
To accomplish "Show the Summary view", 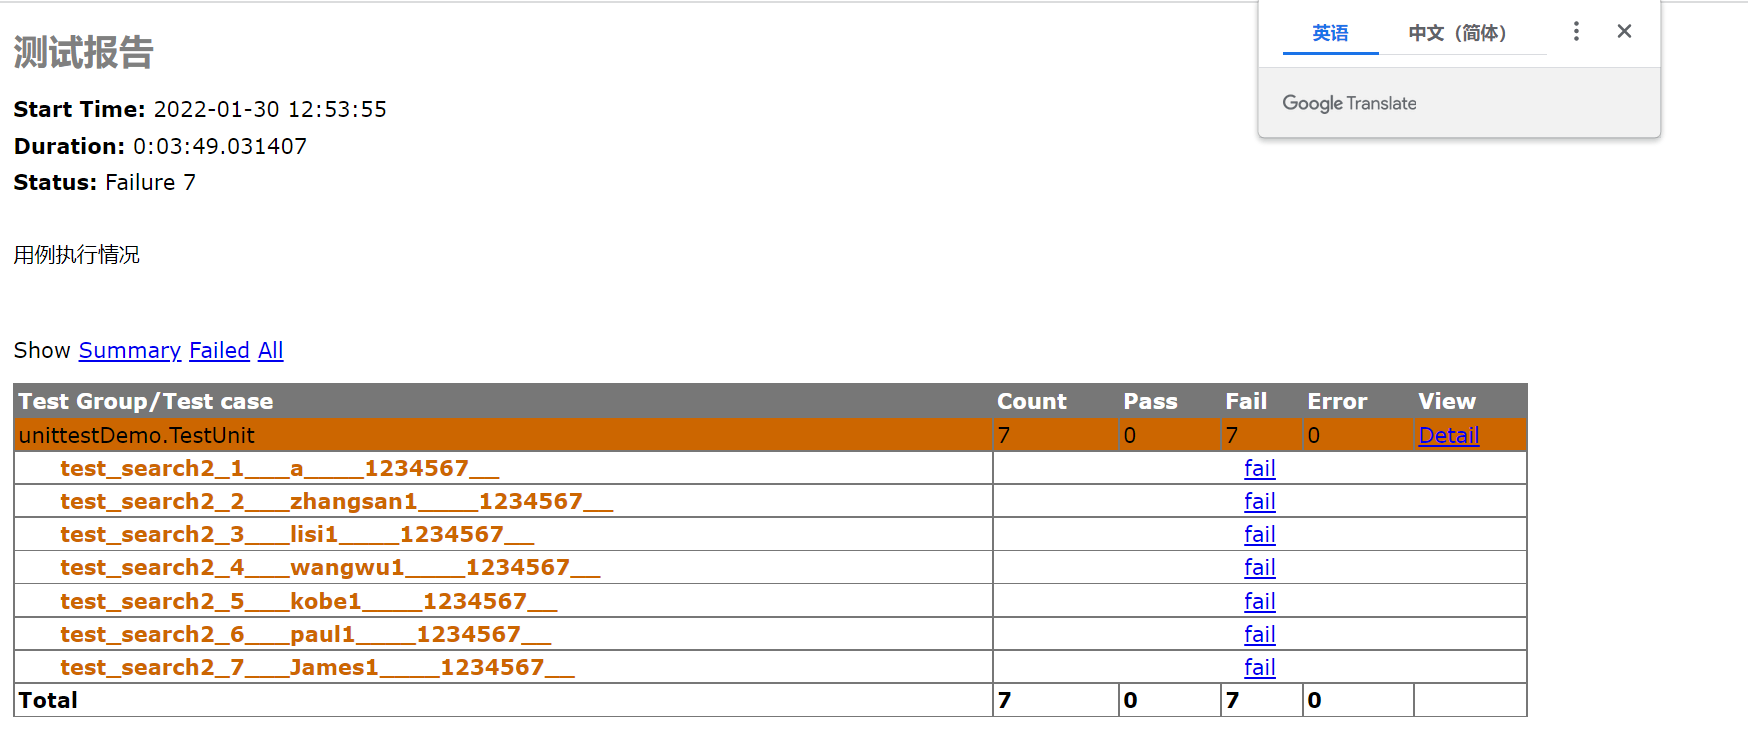I will coord(130,351).
